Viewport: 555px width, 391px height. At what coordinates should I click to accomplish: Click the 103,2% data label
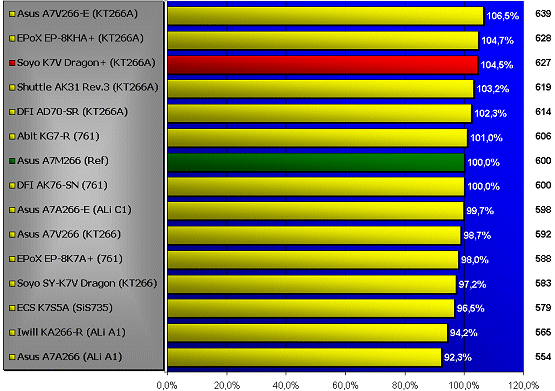[x=493, y=88]
